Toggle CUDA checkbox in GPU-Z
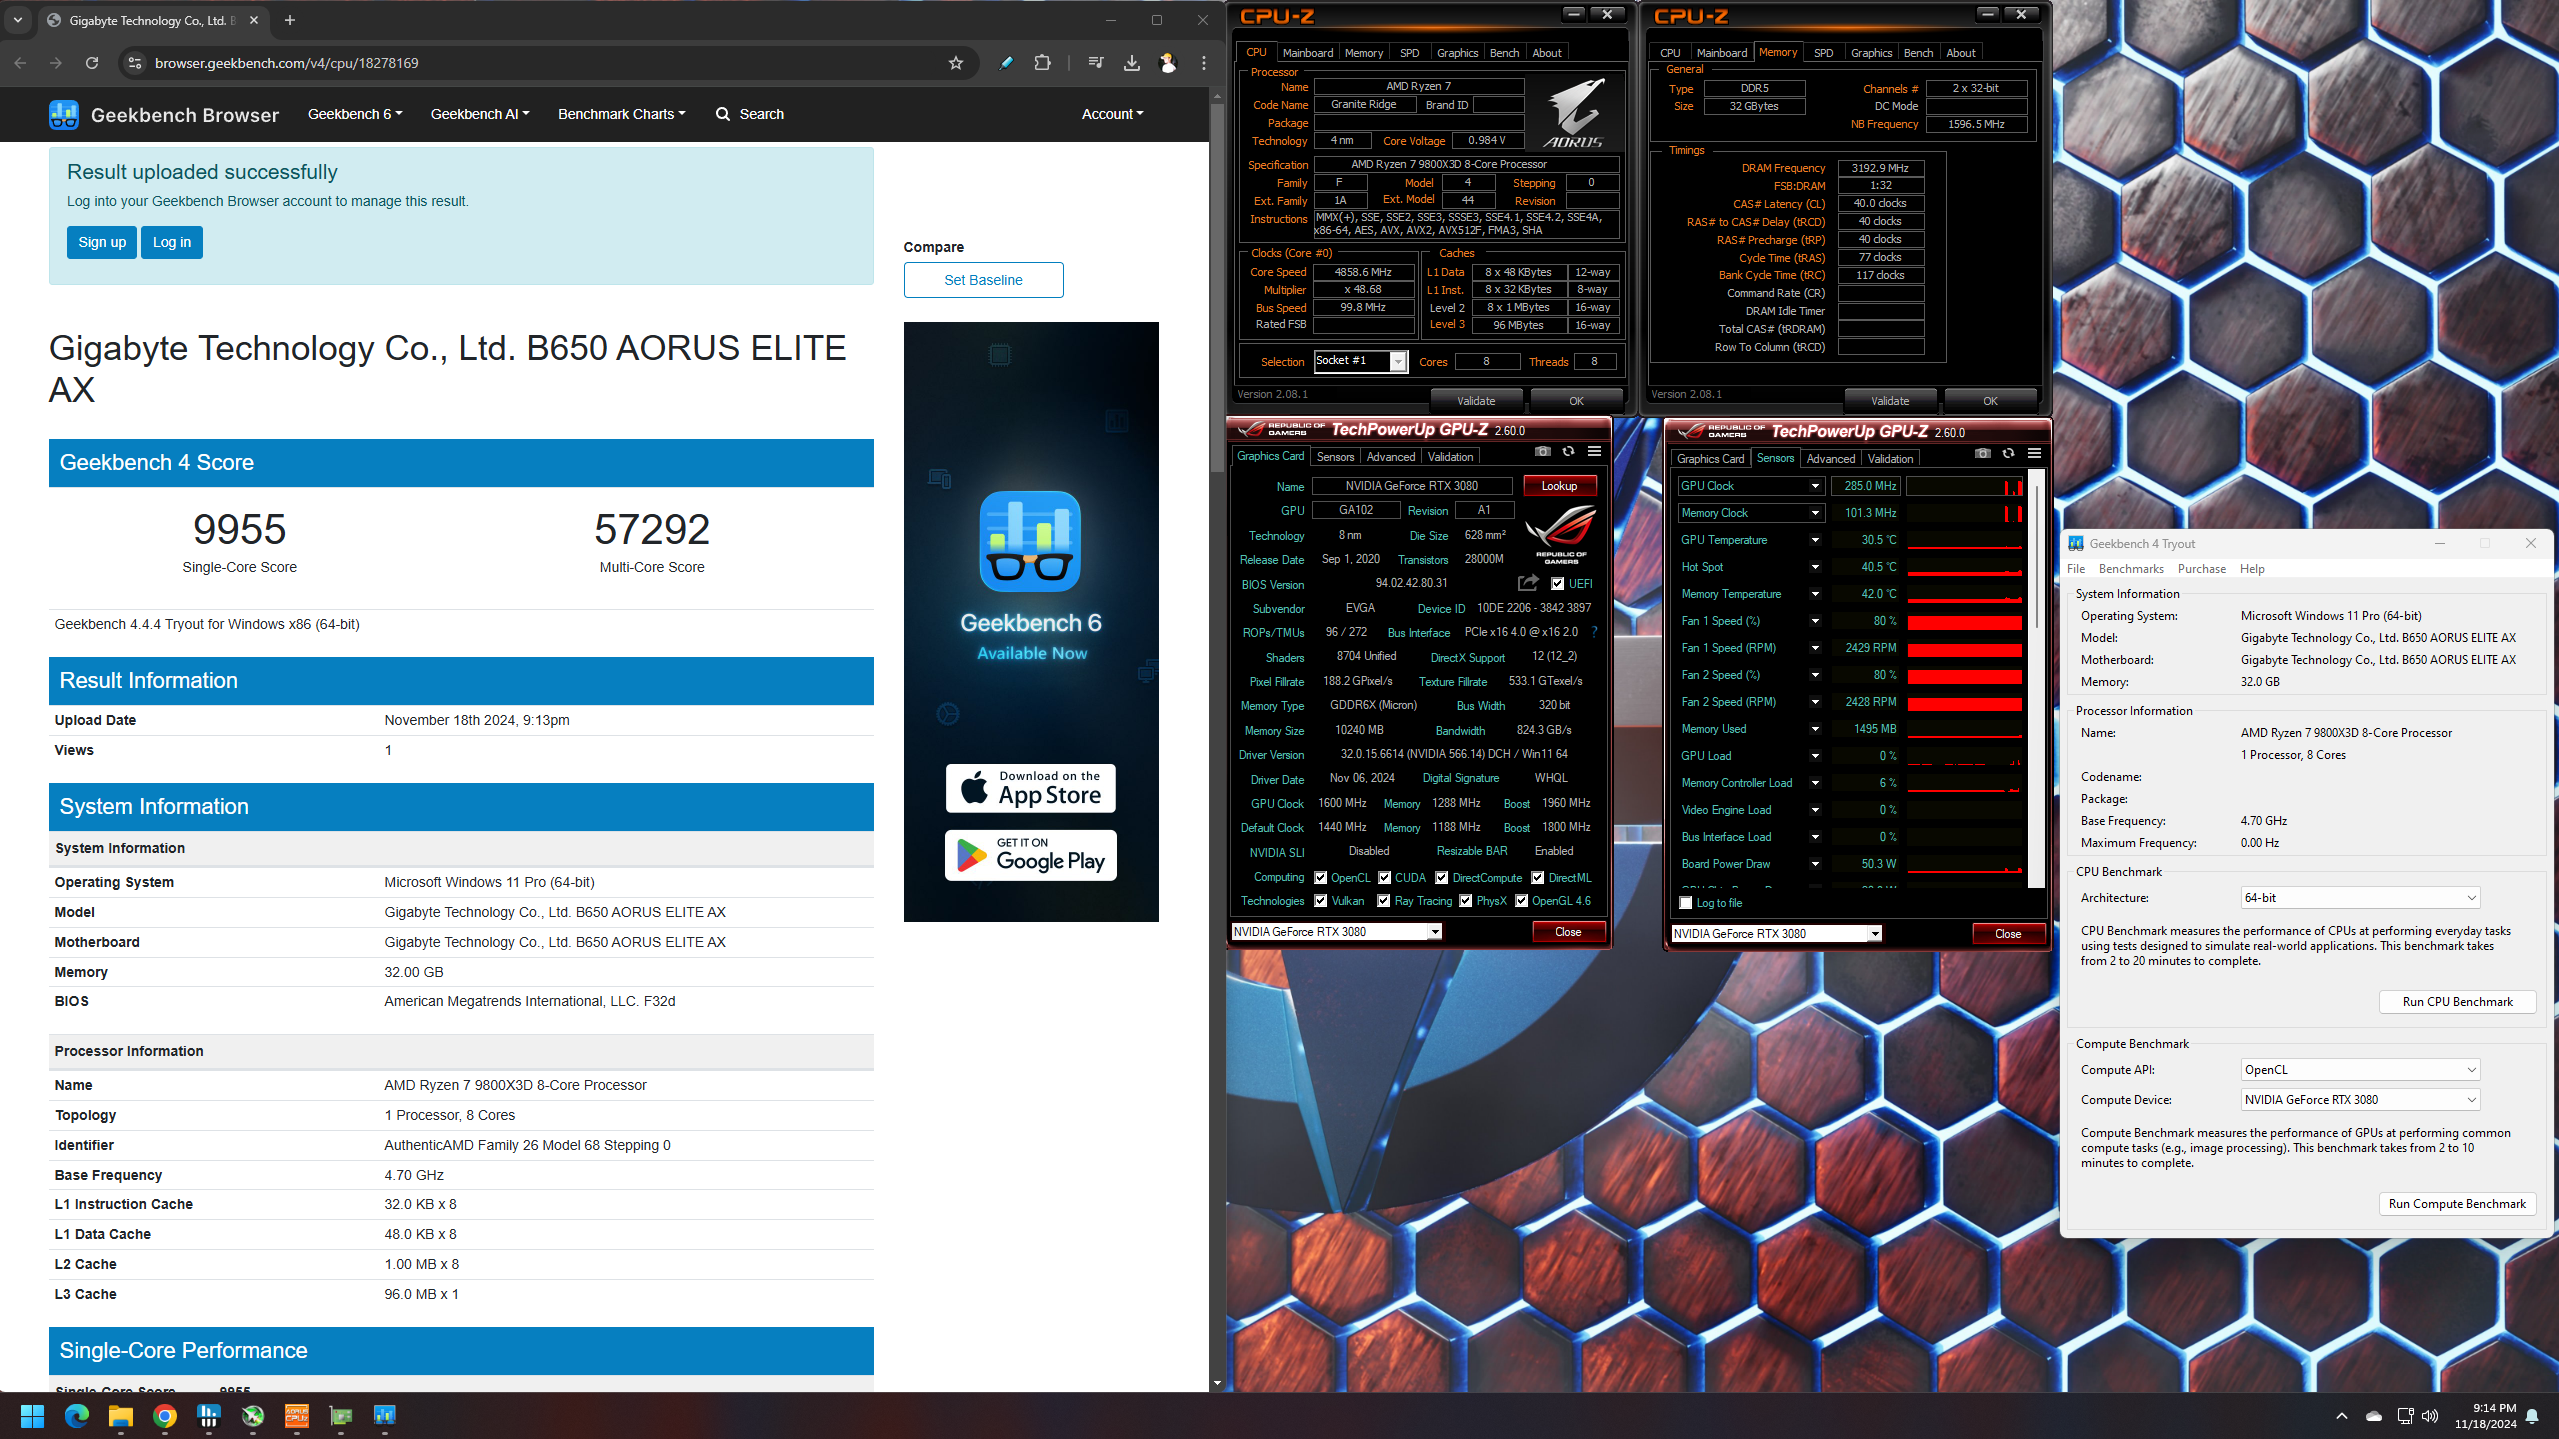 1385,878
